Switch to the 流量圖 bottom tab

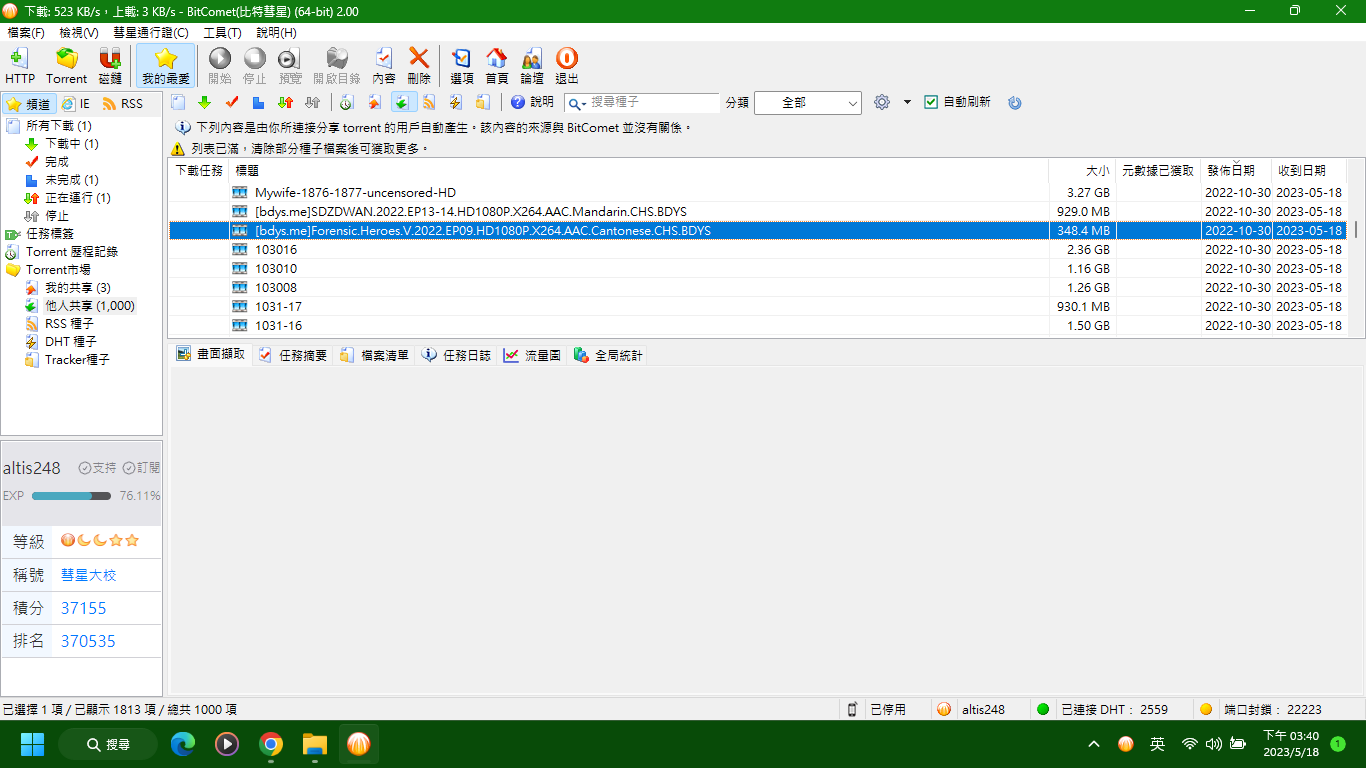[x=532, y=354]
